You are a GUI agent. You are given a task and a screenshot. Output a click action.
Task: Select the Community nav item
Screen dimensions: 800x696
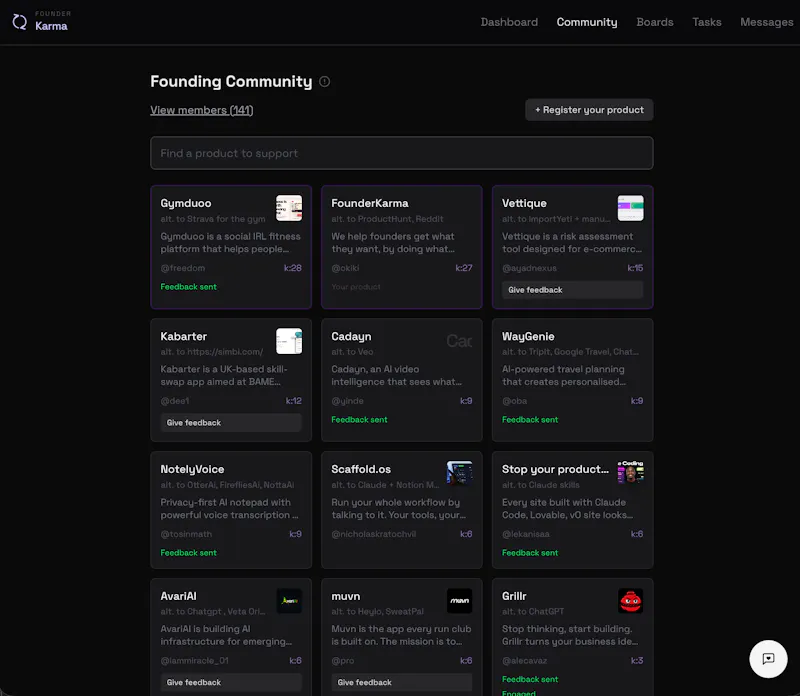click(587, 22)
